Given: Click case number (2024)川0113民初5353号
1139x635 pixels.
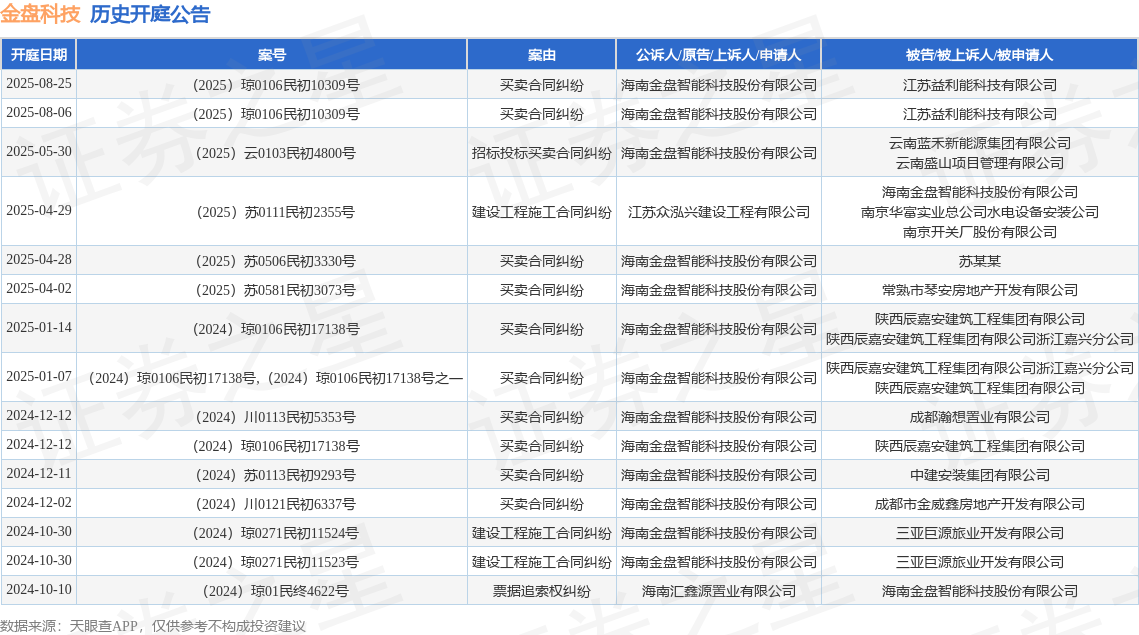Looking at the screenshot, I should (x=275, y=417).
